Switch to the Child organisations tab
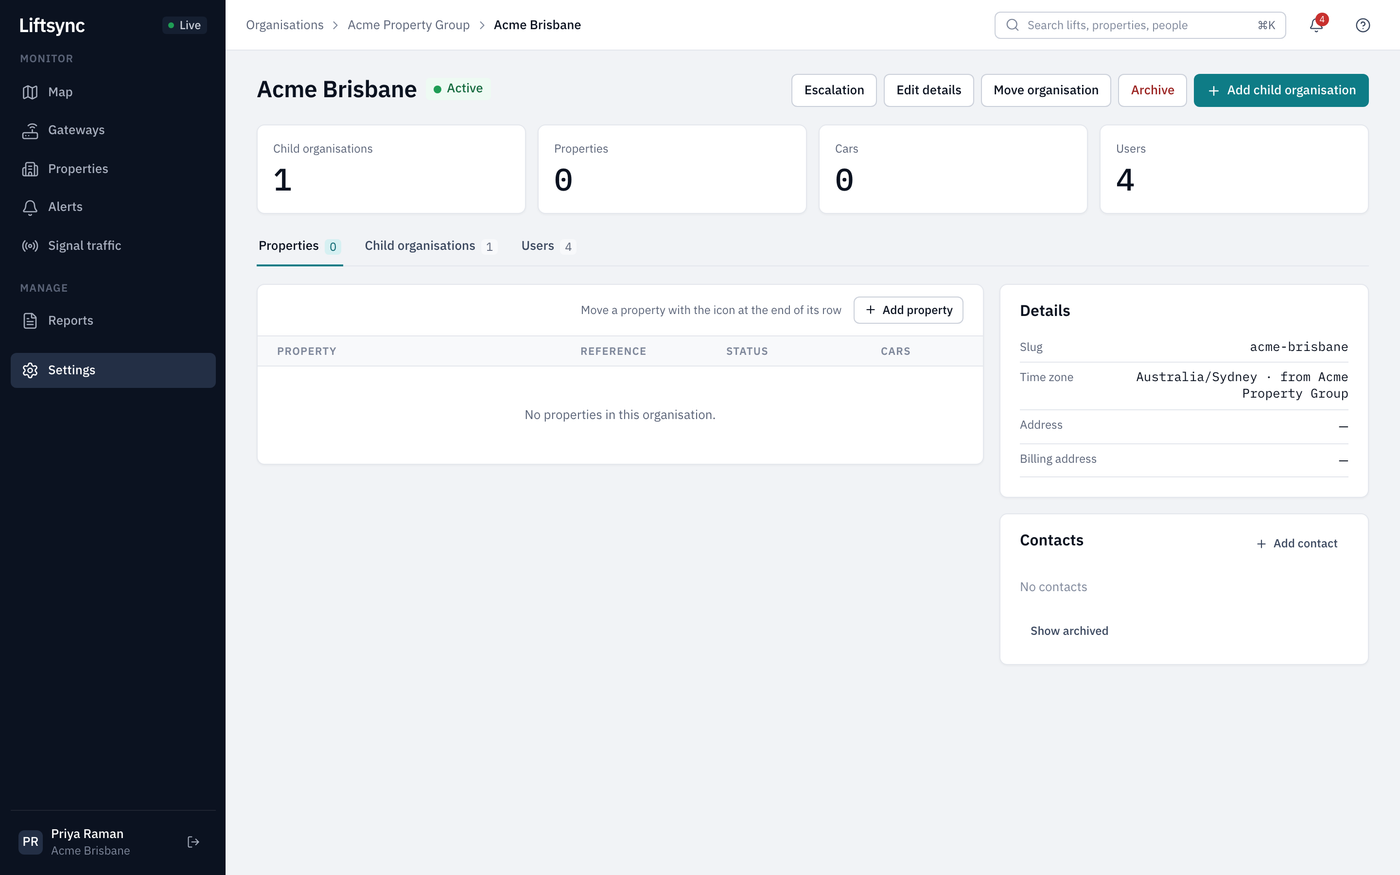This screenshot has height=875, width=1400. 430,246
